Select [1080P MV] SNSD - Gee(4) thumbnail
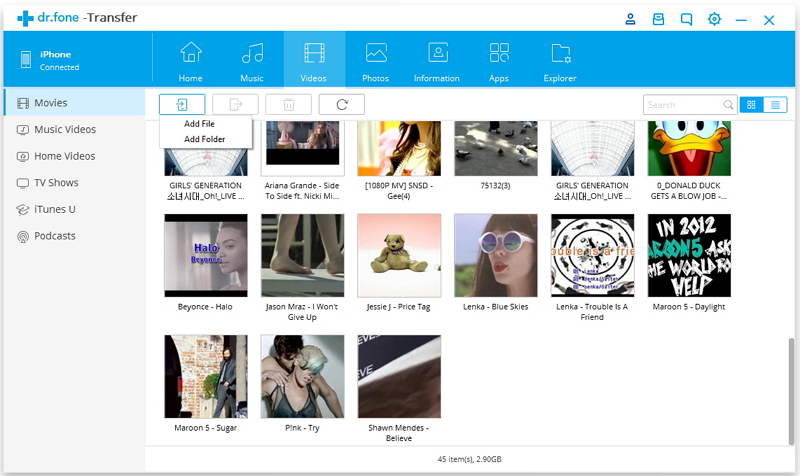Viewport: 800px width, 476px height. tap(399, 148)
